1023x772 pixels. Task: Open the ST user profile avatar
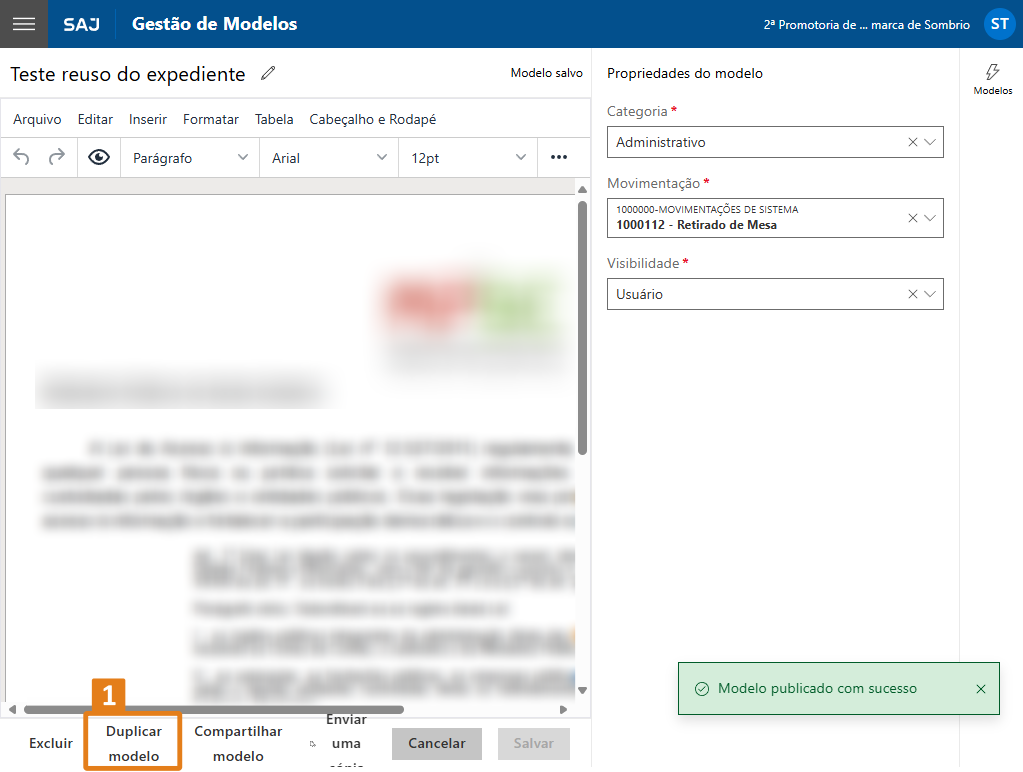point(999,24)
